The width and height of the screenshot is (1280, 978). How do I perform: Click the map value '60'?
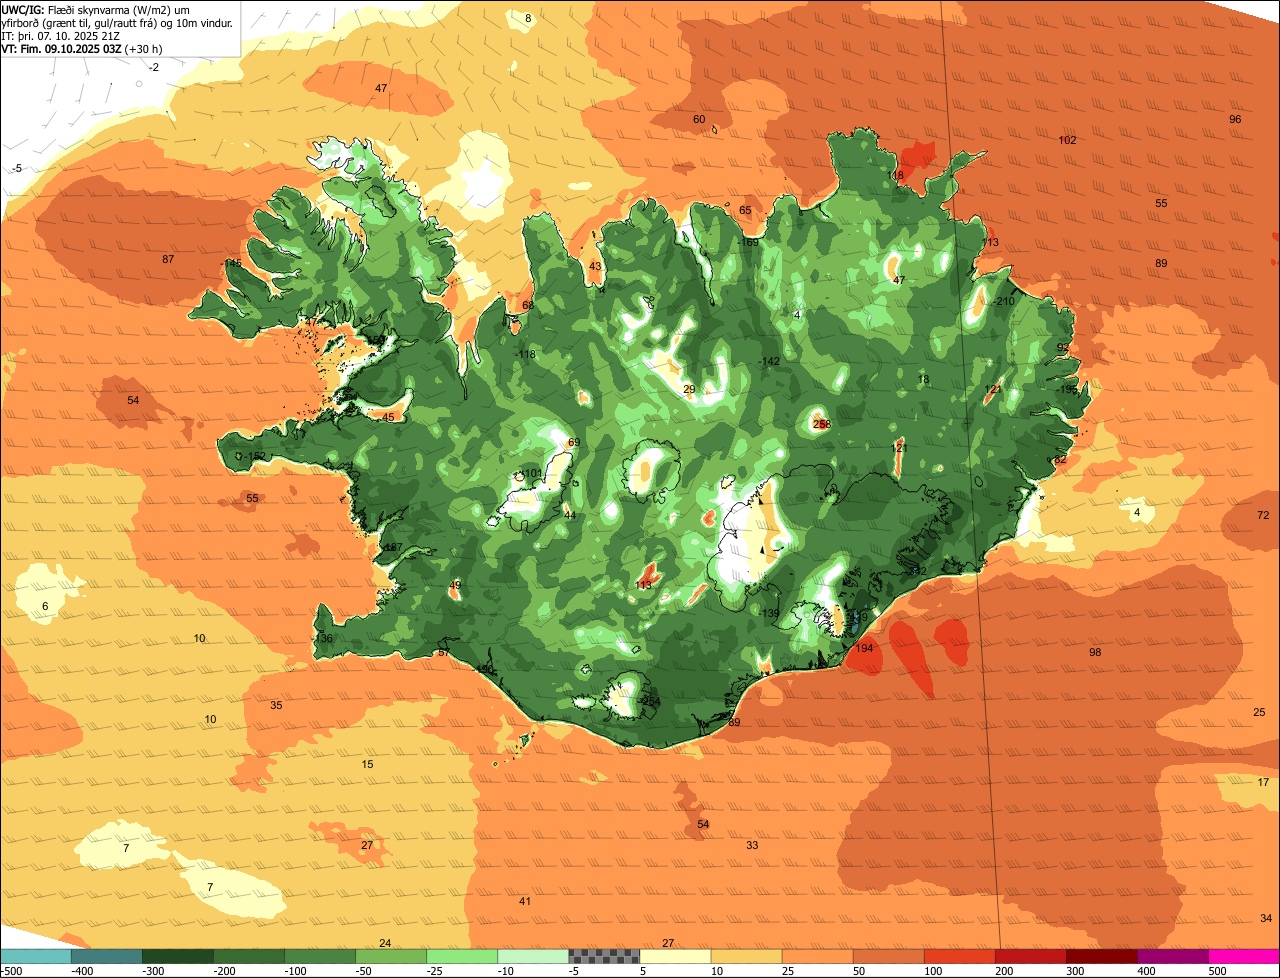coord(699,119)
